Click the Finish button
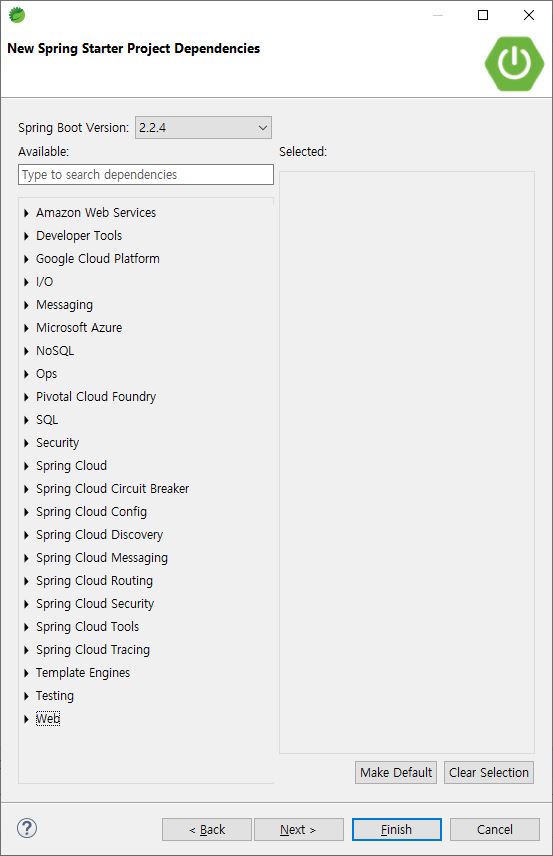This screenshot has width=553, height=856. coord(397,829)
